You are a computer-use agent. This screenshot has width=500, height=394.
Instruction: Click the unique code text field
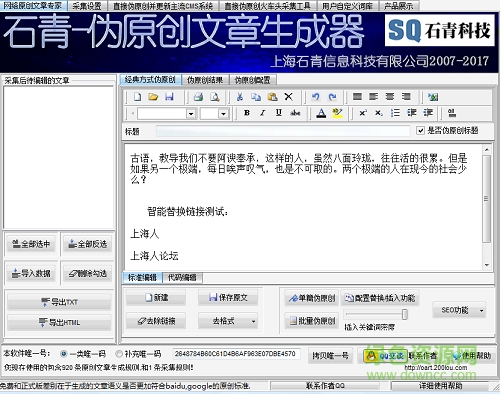(x=236, y=354)
